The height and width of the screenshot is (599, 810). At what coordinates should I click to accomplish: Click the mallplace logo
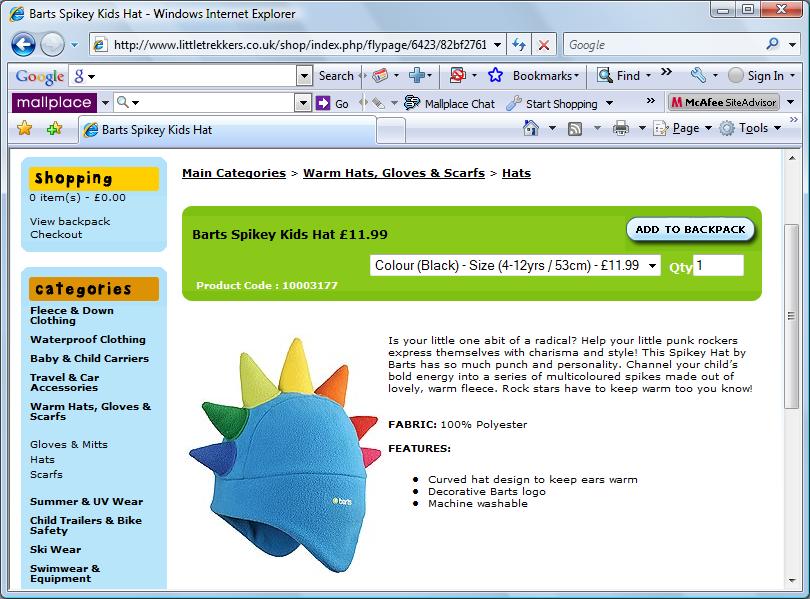pos(54,102)
